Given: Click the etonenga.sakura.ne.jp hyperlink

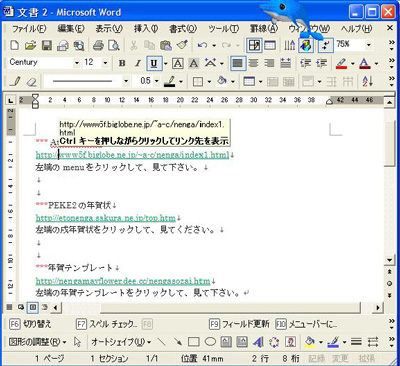Looking at the screenshot, I should [x=106, y=218].
